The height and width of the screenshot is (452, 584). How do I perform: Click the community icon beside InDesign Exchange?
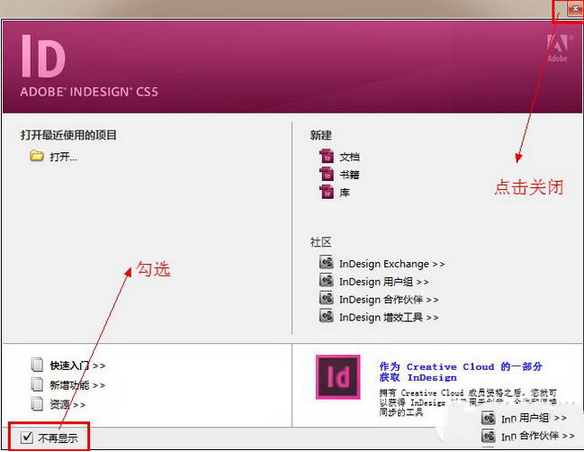[x=326, y=262]
